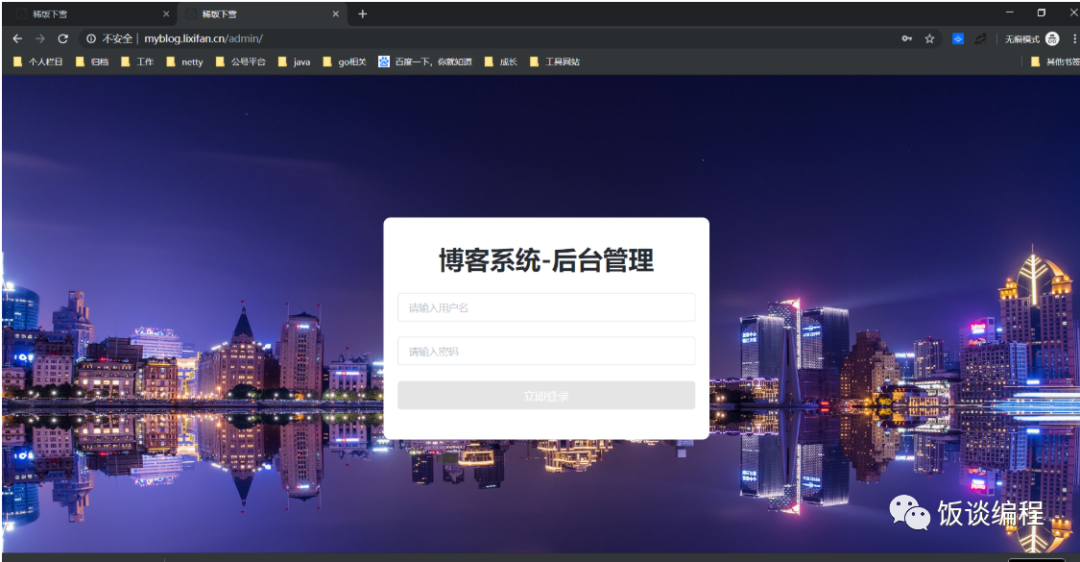
Task: Minimize the browser window
Action: coord(1010,12)
